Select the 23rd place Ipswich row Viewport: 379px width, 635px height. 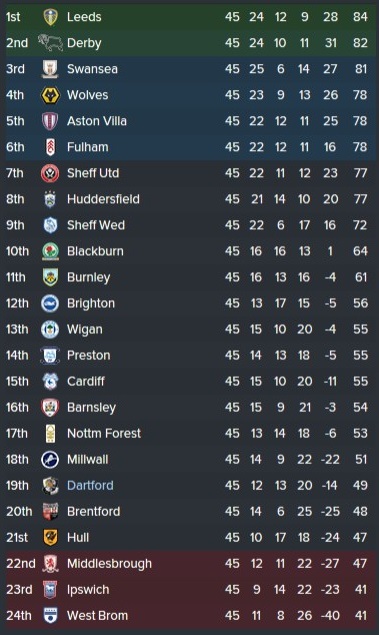coord(190,590)
